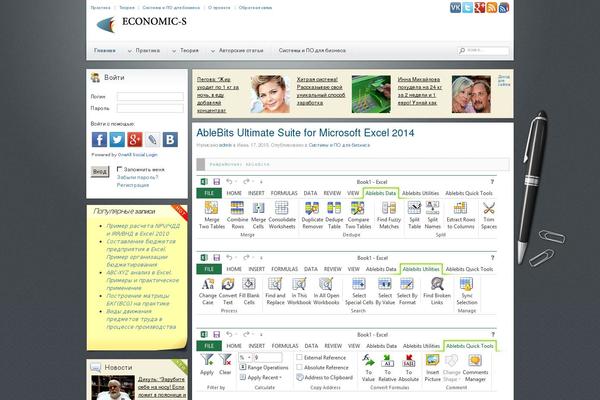Launch the Find Broken Links tool
The height and width of the screenshot is (400, 600).
click(437, 292)
